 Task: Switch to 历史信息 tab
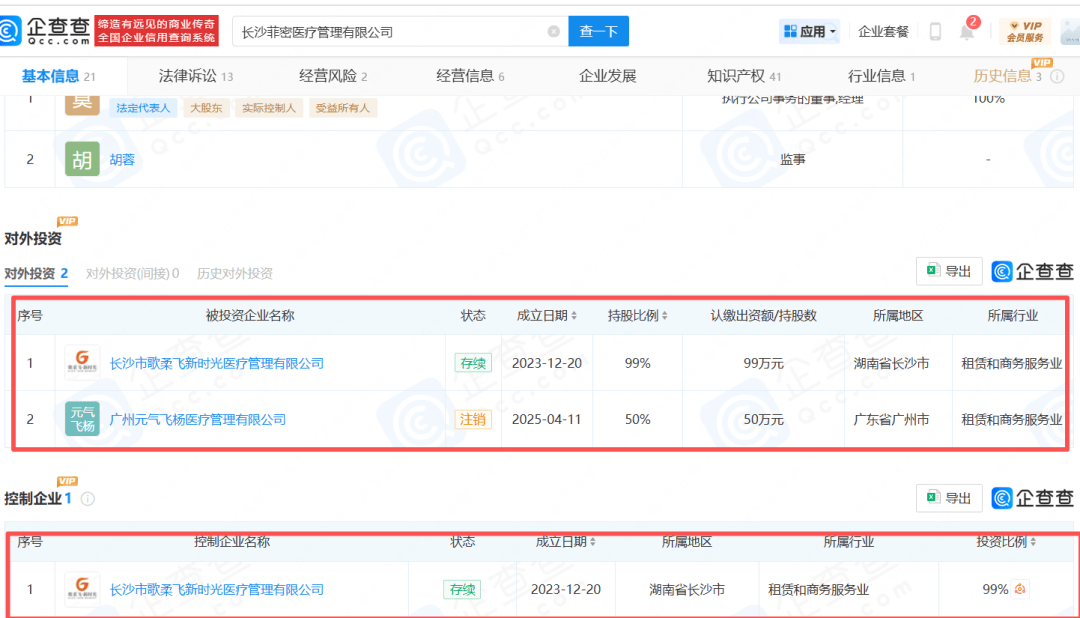click(x=1007, y=76)
